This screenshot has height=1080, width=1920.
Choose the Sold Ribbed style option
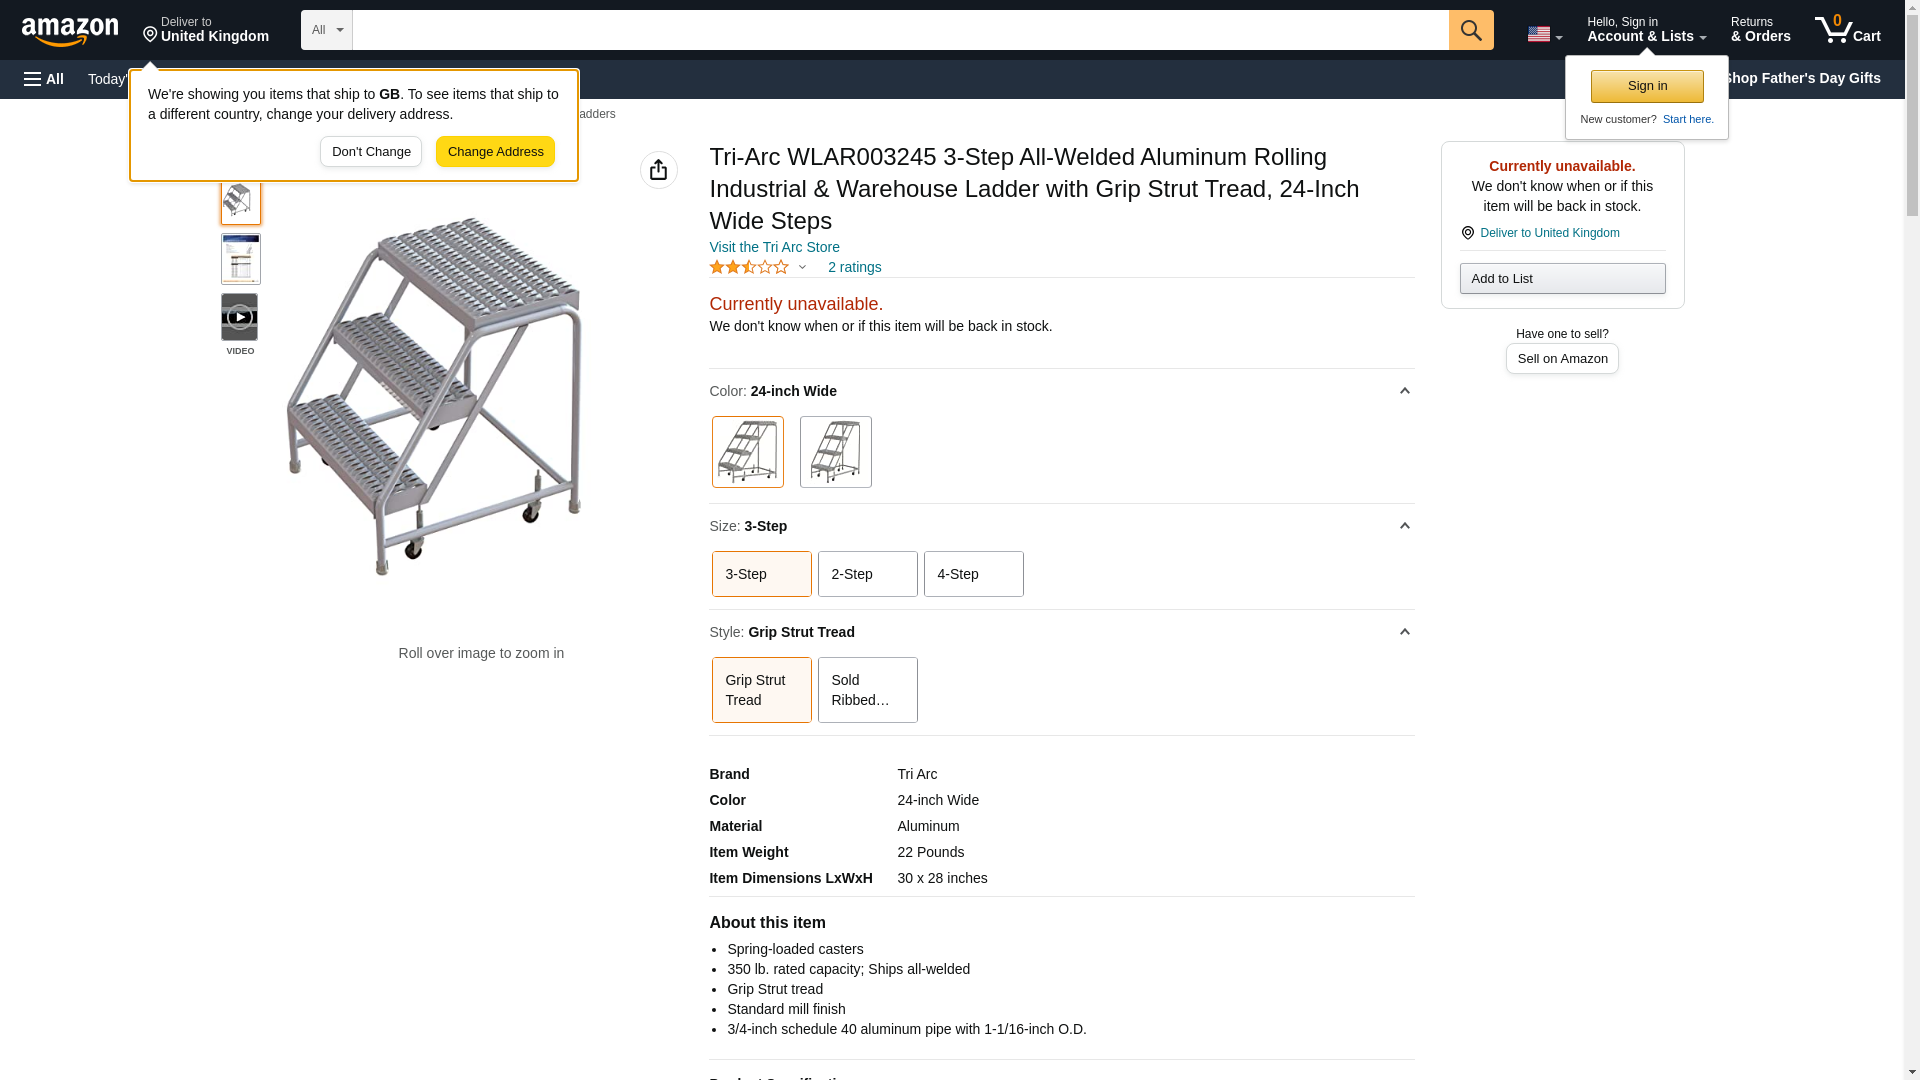point(867,690)
